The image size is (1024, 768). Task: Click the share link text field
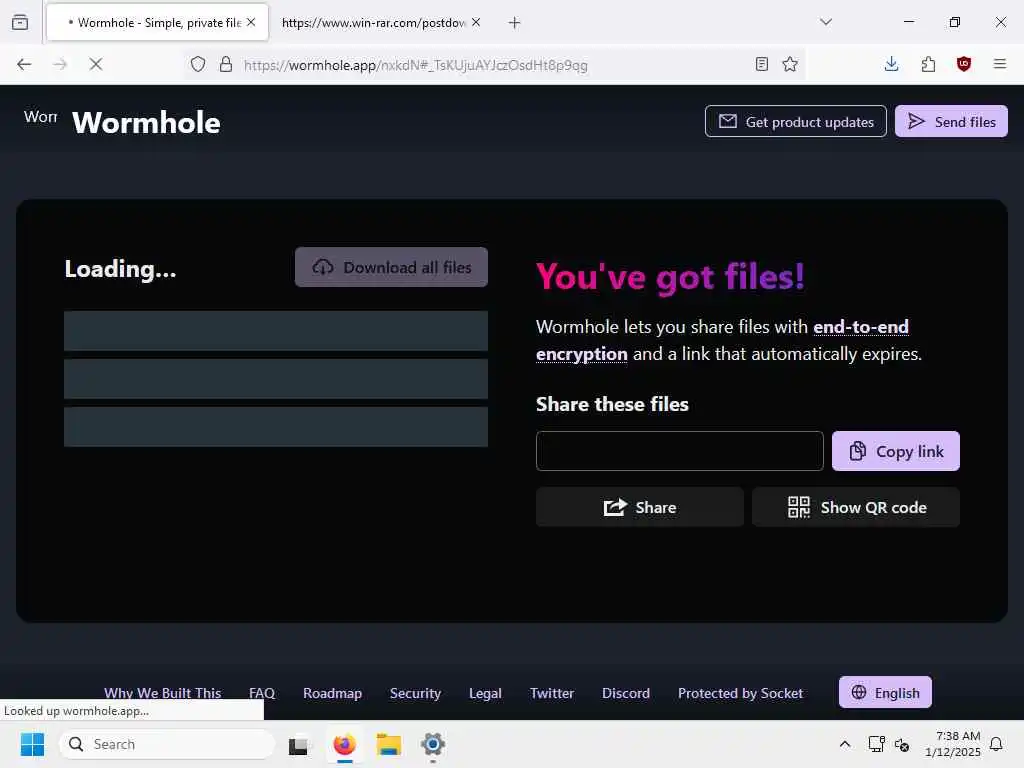679,451
